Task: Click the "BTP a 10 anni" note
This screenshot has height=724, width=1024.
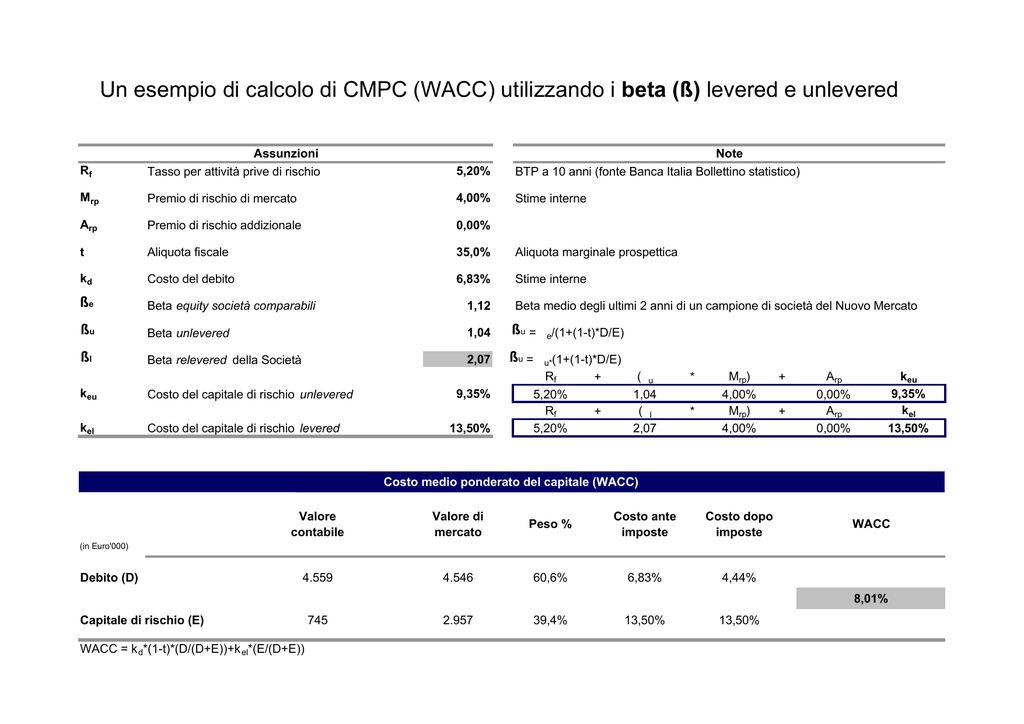Action: [x=657, y=172]
